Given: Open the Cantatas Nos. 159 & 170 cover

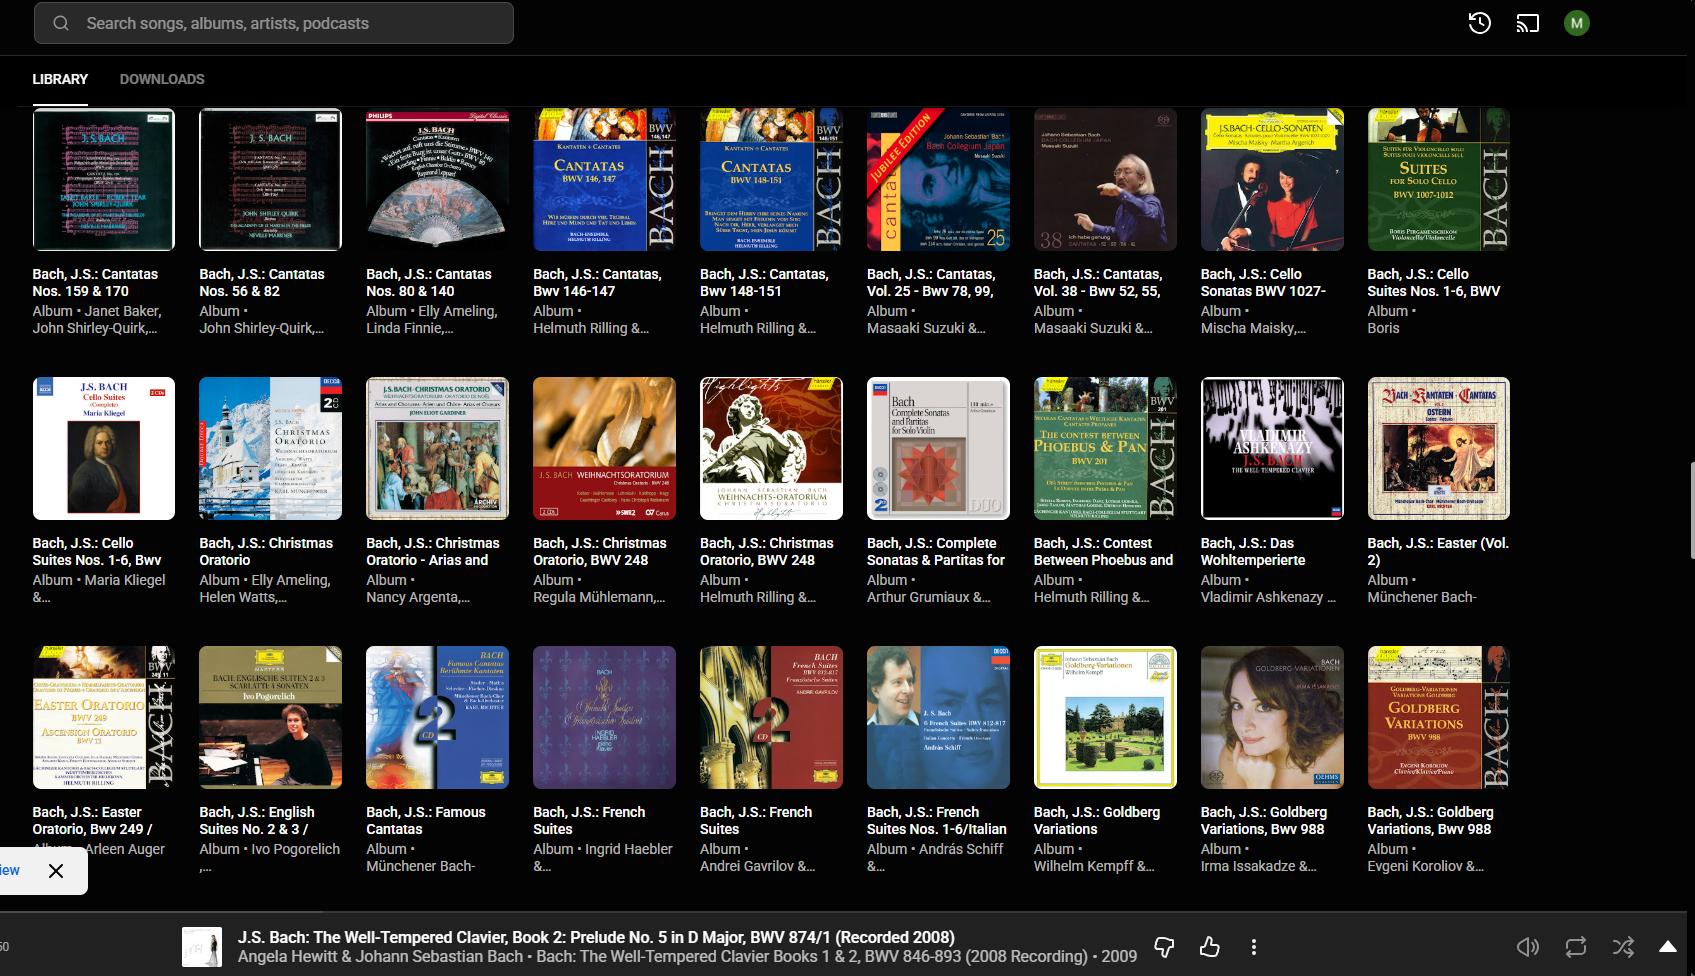Looking at the screenshot, I should click(104, 179).
